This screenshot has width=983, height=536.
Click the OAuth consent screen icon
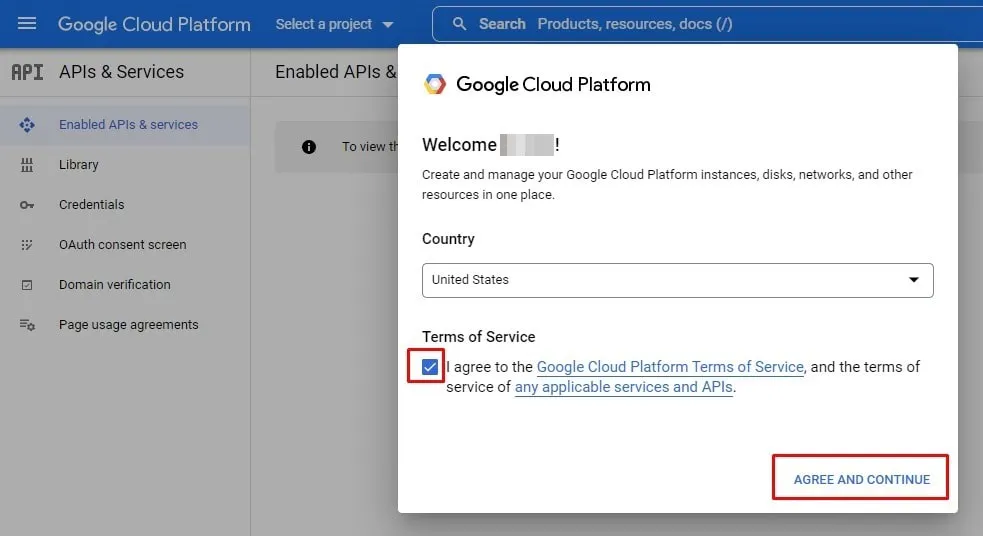click(x=27, y=245)
